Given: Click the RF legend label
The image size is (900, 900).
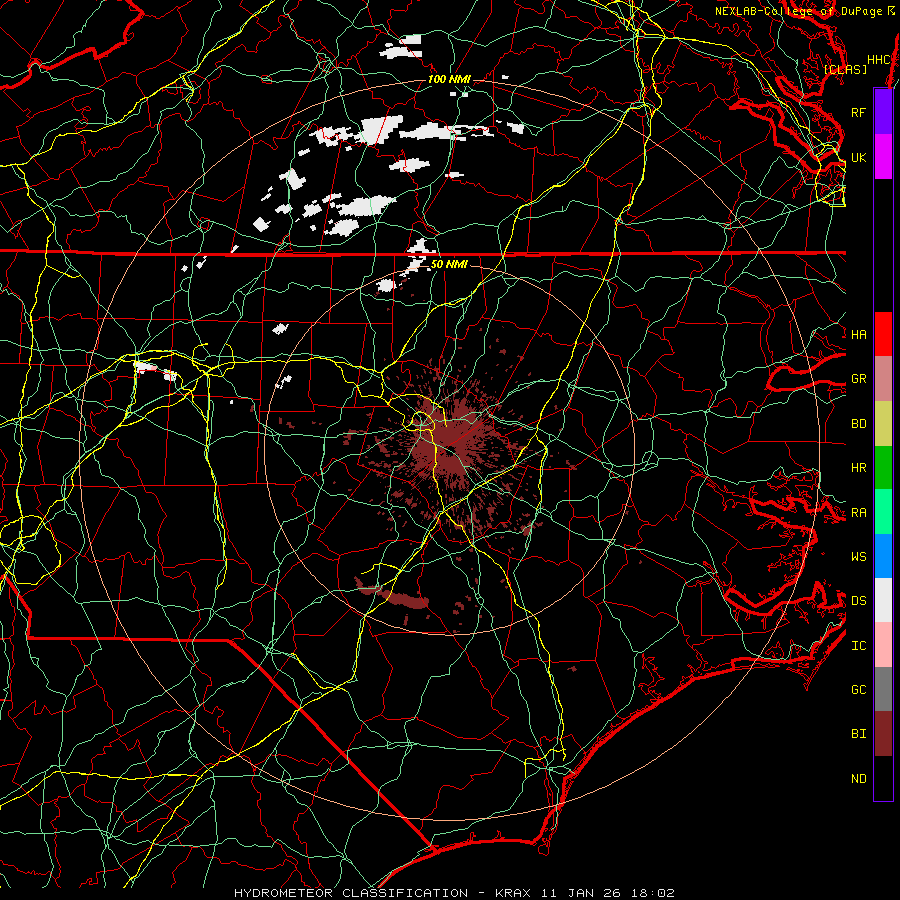Looking at the screenshot, I should click(x=859, y=112).
